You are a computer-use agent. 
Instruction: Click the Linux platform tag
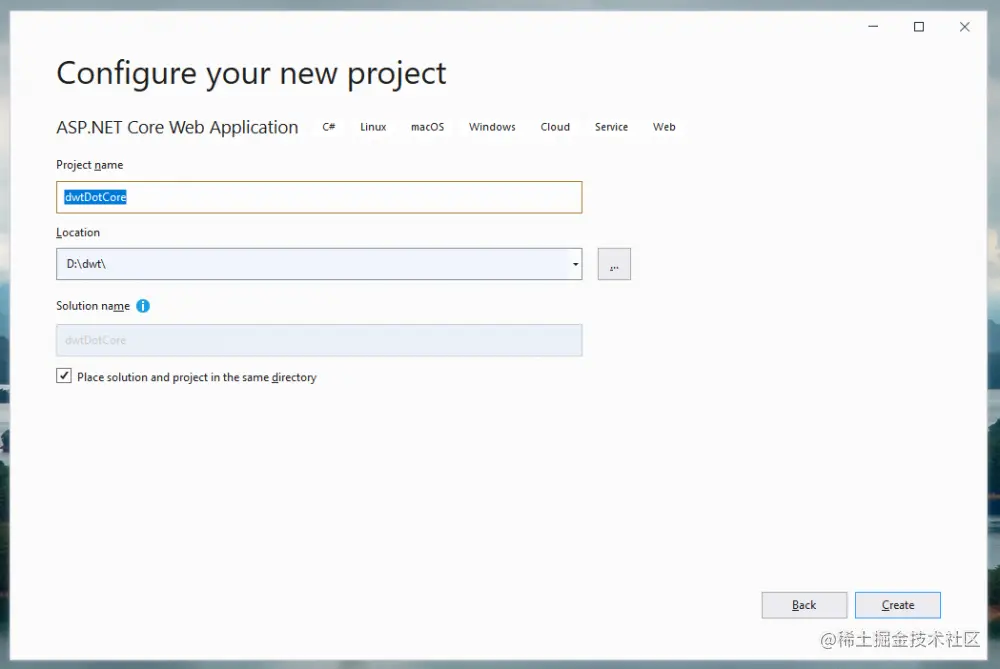(x=373, y=127)
